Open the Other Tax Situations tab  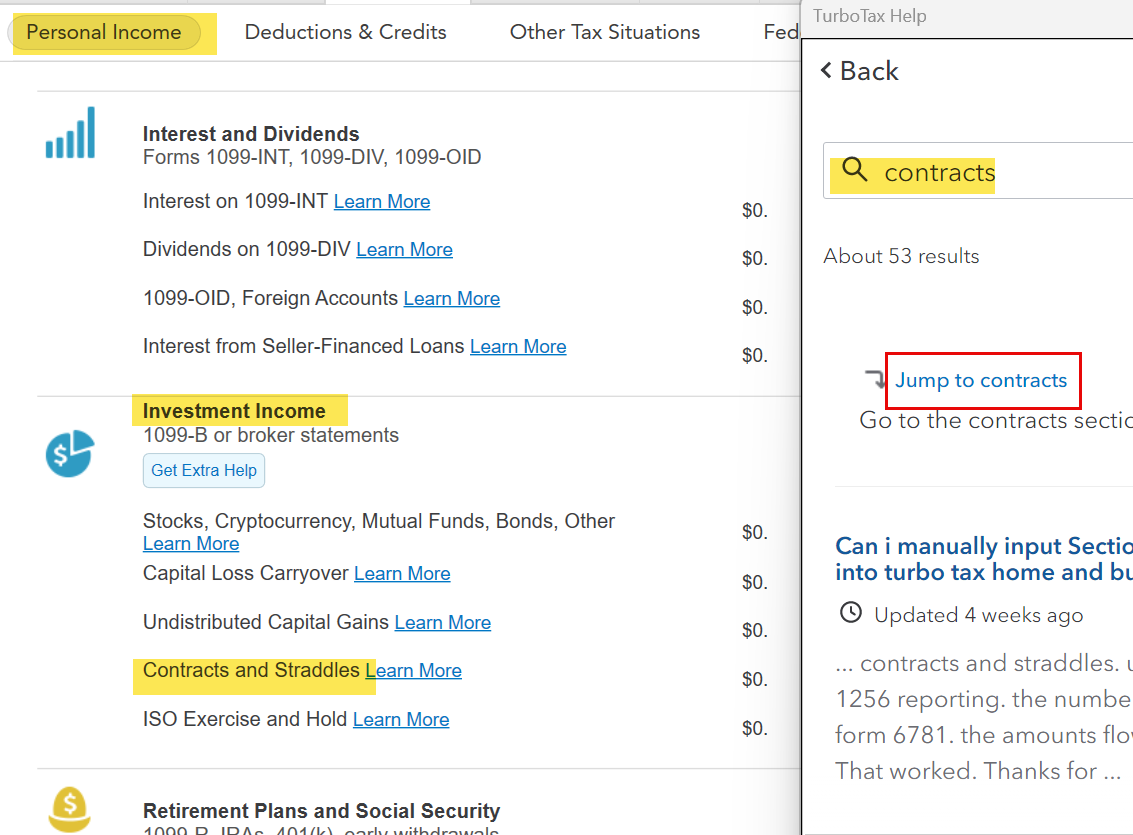tap(604, 32)
